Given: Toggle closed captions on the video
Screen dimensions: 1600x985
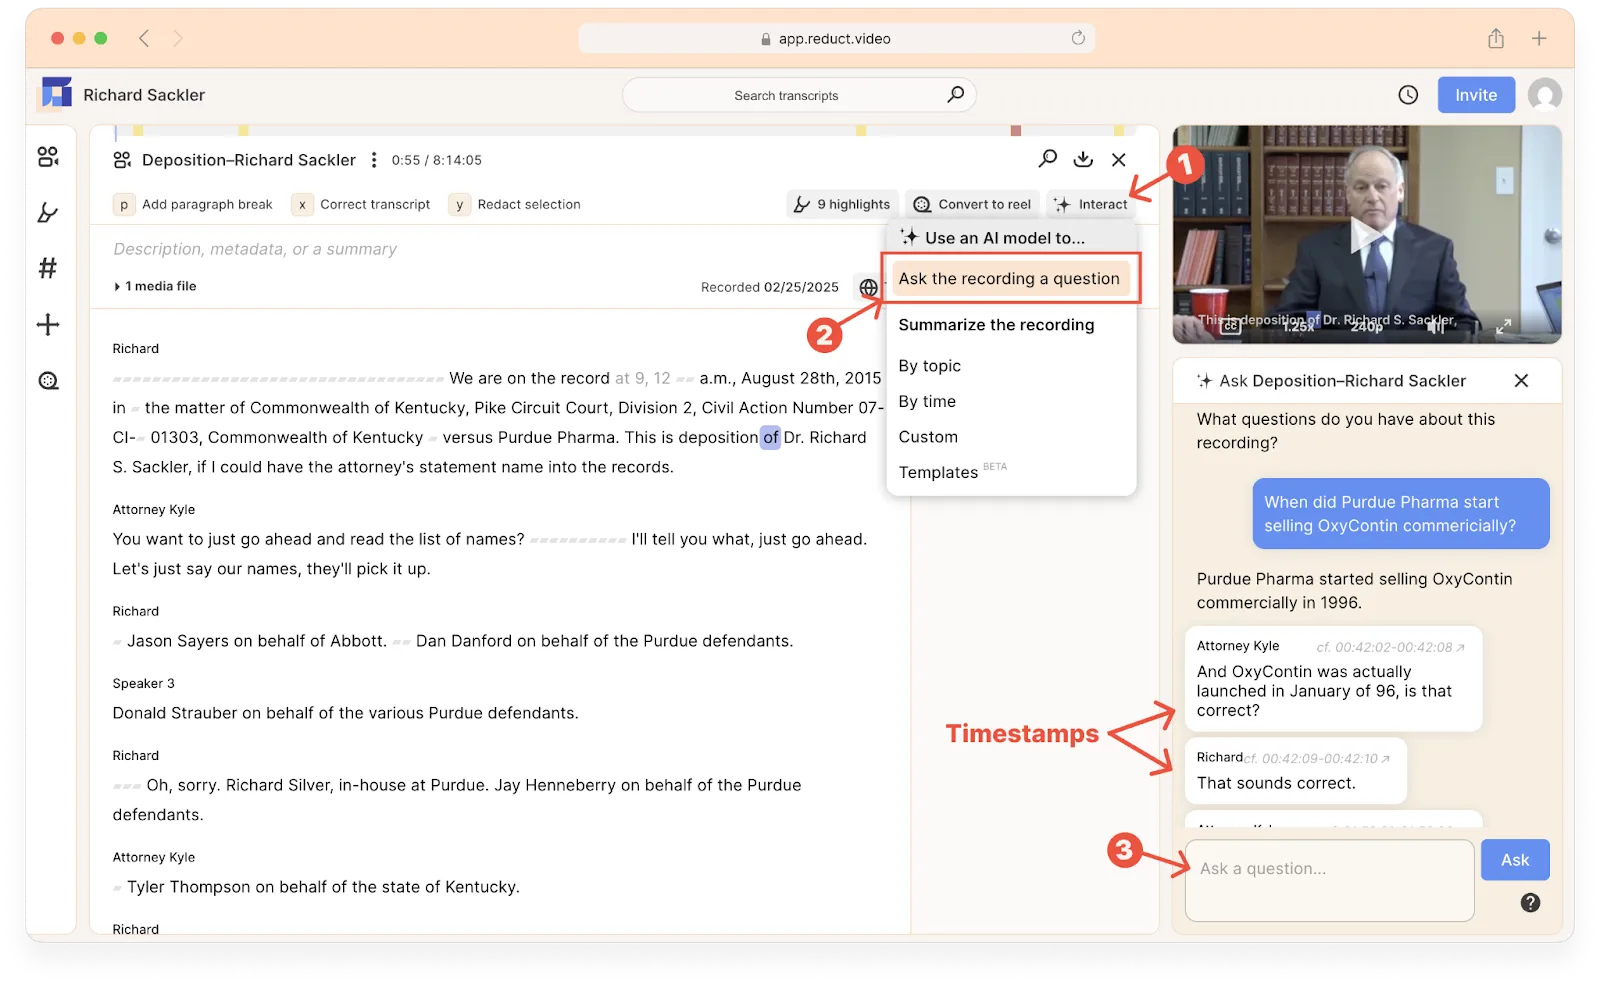Looking at the screenshot, I should tap(1230, 326).
